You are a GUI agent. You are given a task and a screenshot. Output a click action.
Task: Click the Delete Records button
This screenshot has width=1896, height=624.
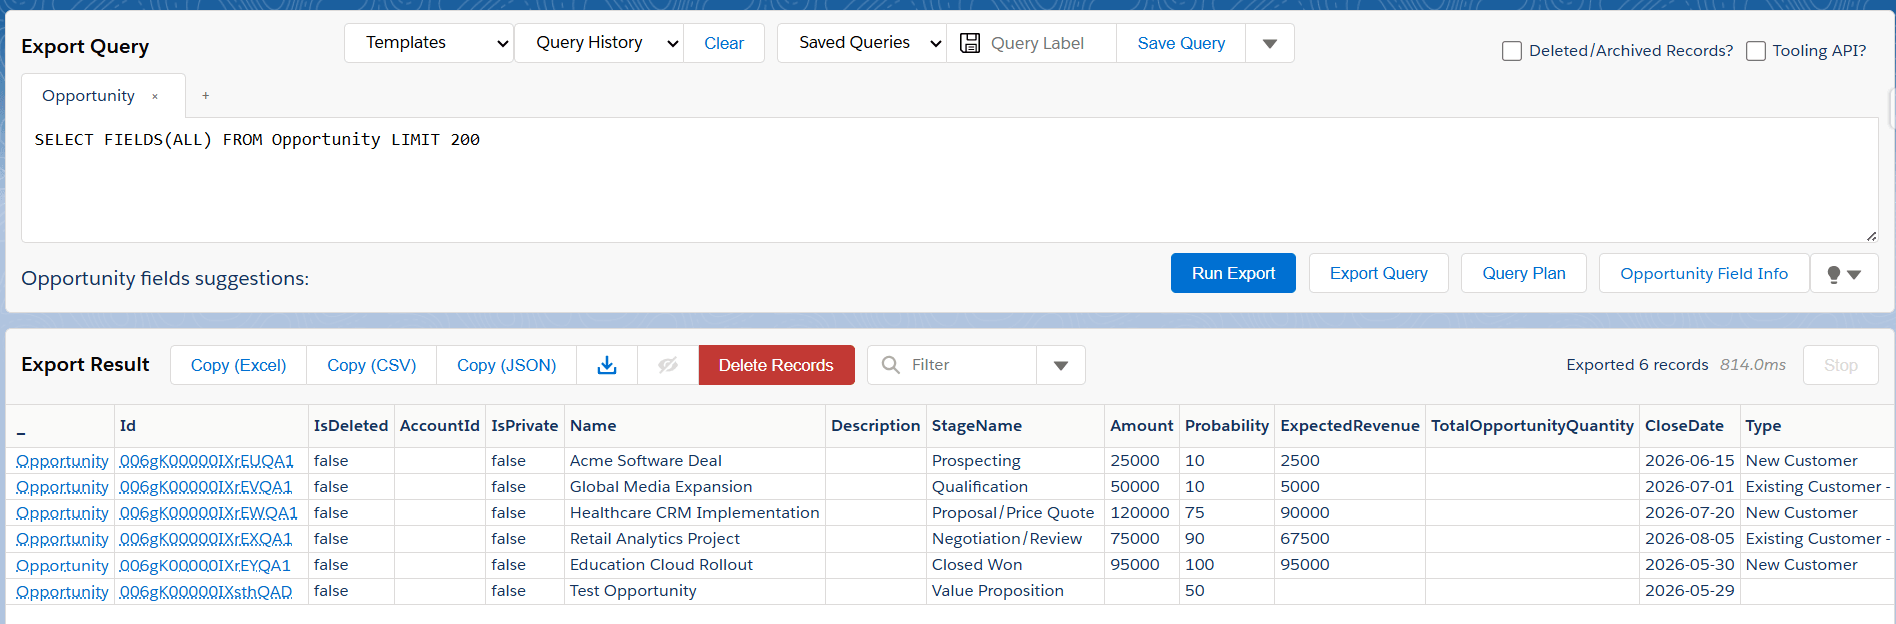776,365
